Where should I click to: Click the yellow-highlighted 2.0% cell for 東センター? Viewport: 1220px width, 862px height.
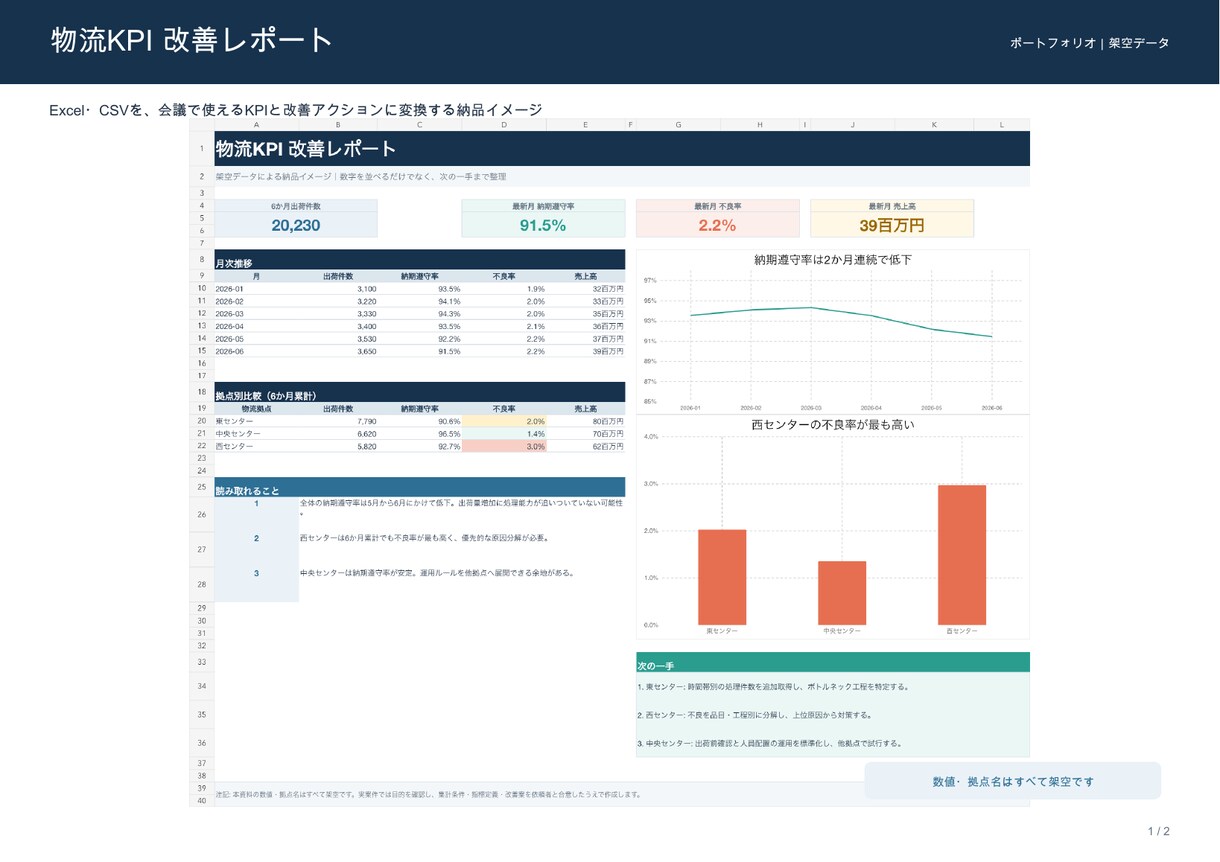tap(503, 421)
